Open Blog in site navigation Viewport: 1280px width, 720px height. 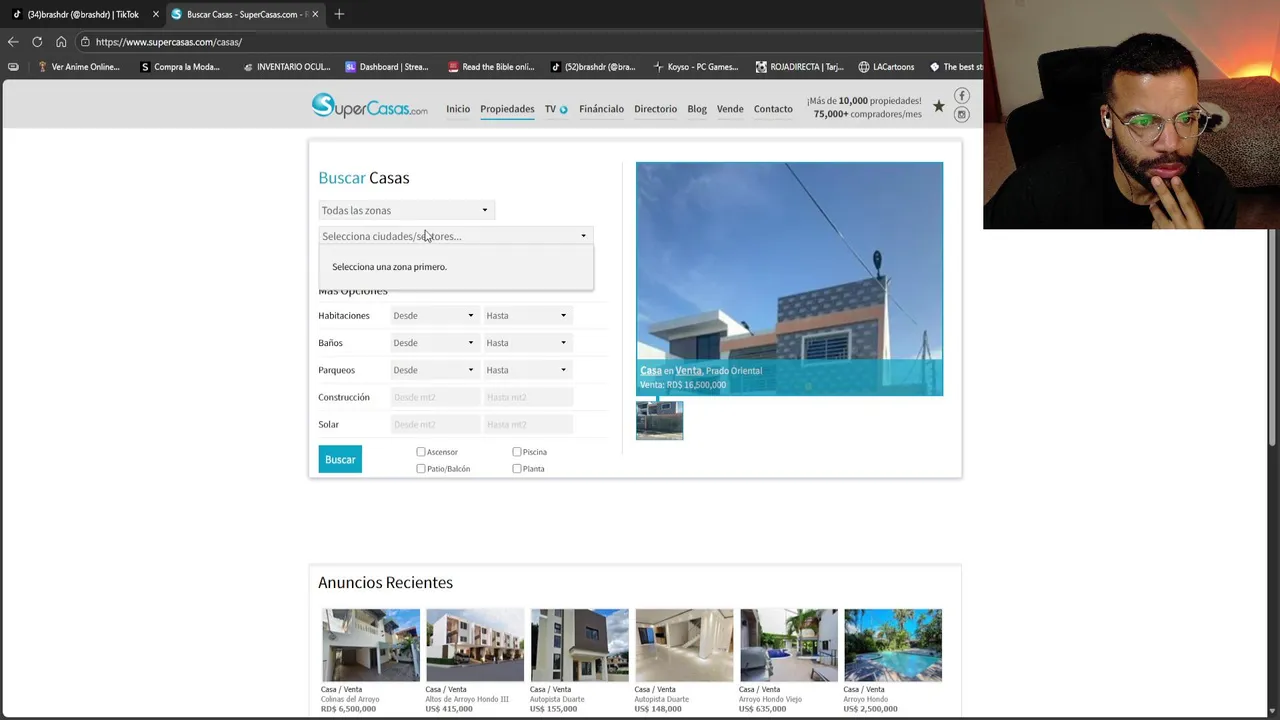pyautogui.click(x=697, y=109)
